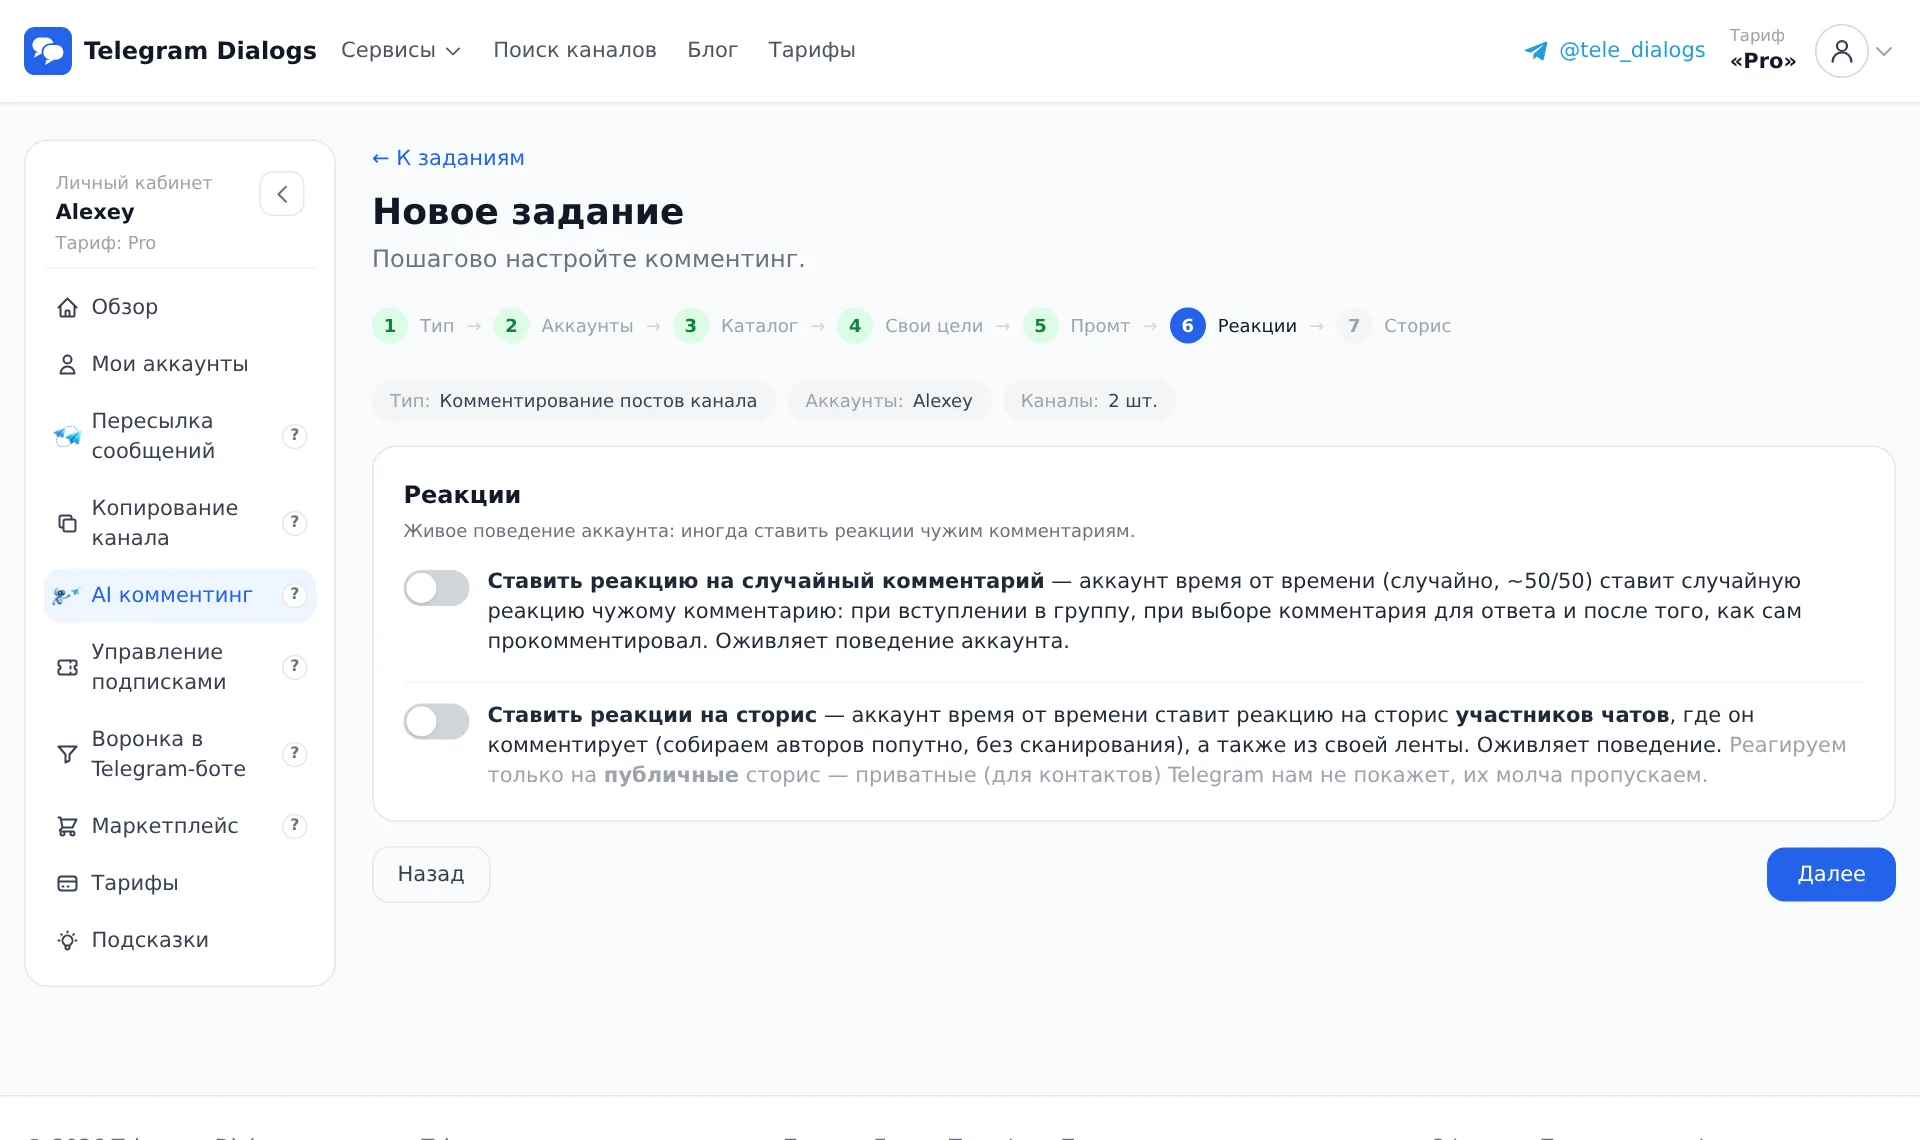Click the Воронка funnel icon
The width and height of the screenshot is (1920, 1140).
[67, 754]
